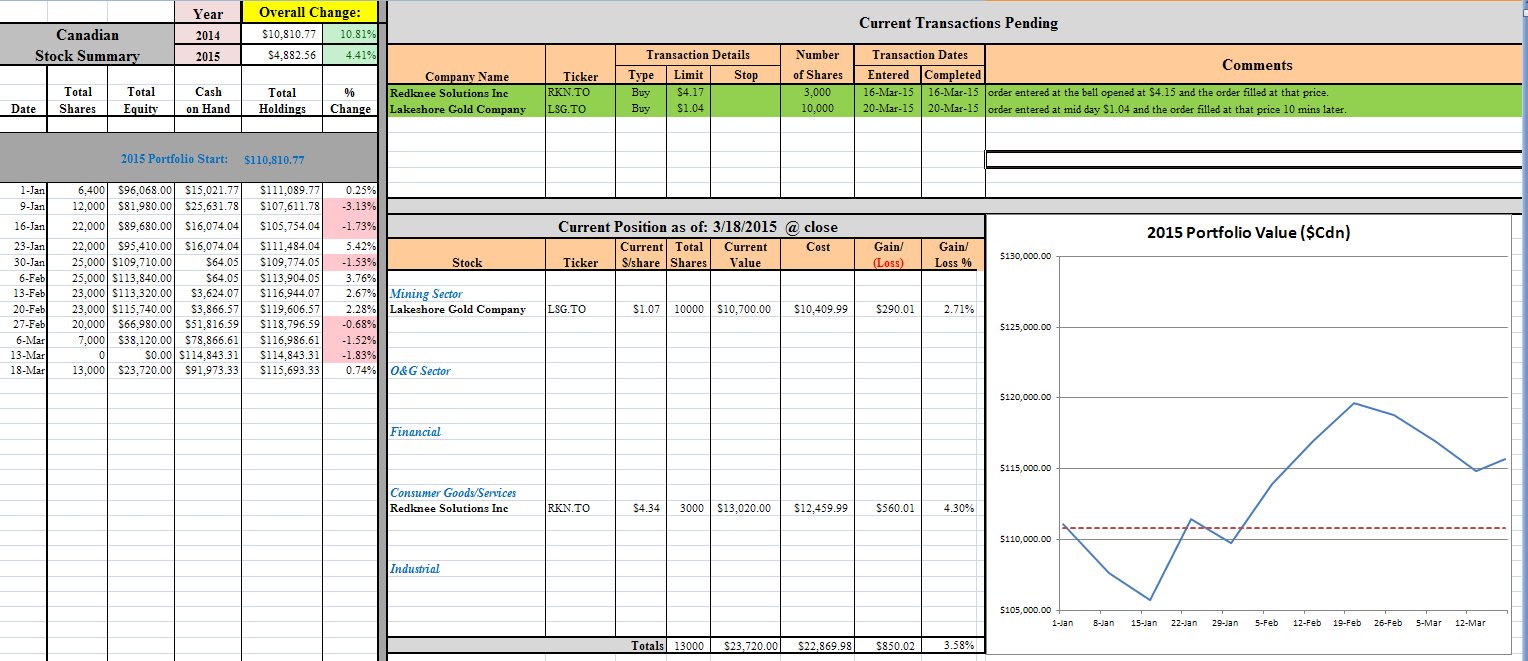Image resolution: width=1528 pixels, height=661 pixels.
Task: Click the empty outlined comment cell
Action: click(x=1256, y=160)
